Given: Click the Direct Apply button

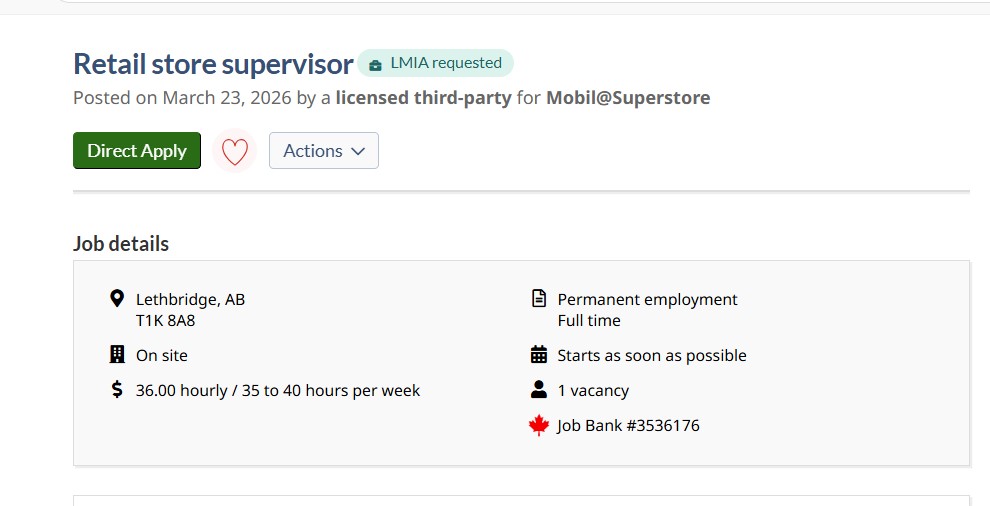Looking at the screenshot, I should pyautogui.click(x=137, y=151).
